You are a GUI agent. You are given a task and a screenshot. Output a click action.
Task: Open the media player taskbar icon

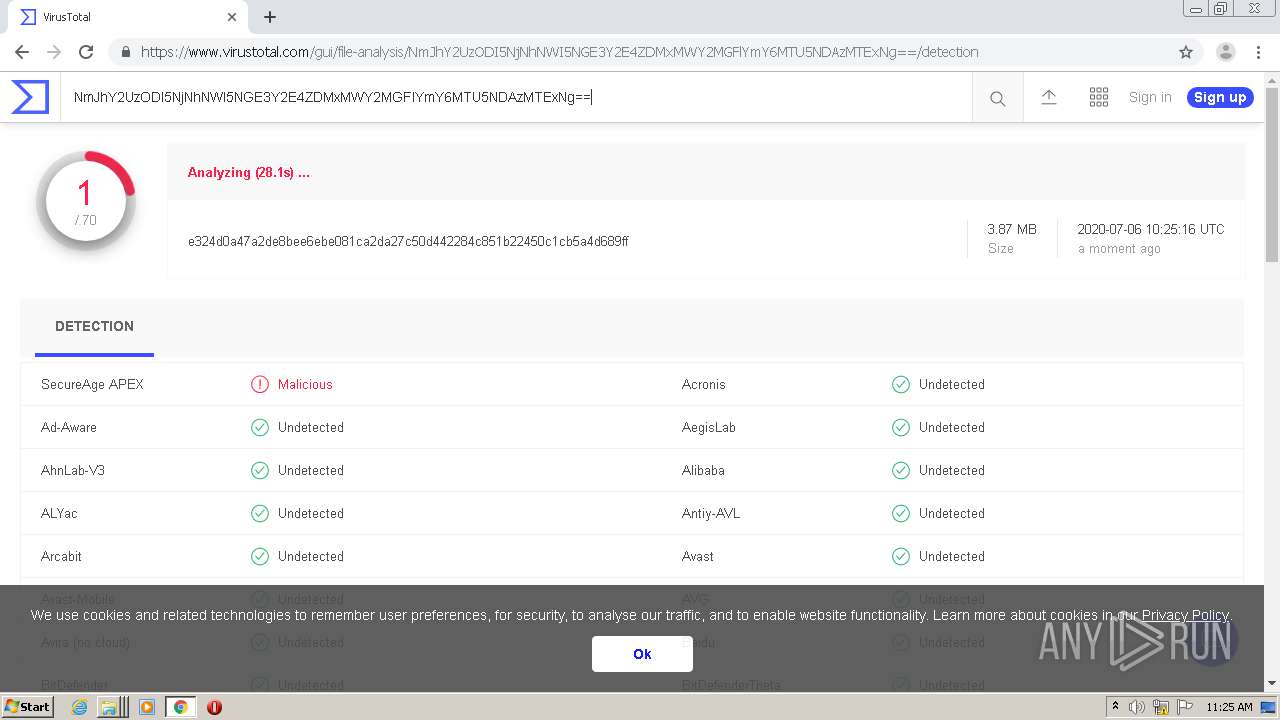point(147,707)
